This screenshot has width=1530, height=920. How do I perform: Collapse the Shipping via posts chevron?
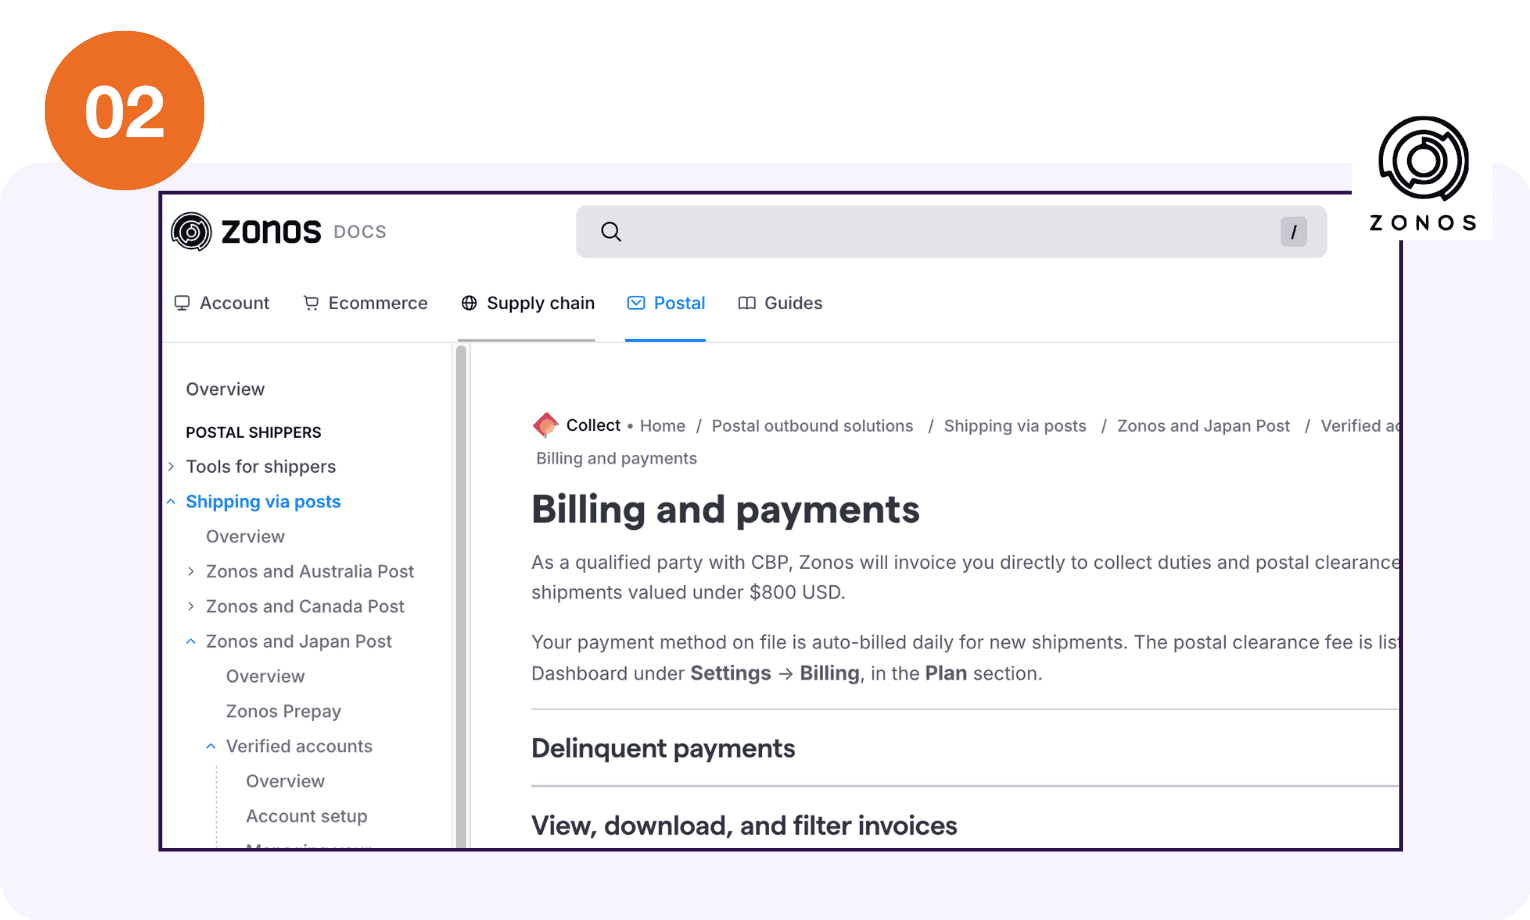point(171,501)
